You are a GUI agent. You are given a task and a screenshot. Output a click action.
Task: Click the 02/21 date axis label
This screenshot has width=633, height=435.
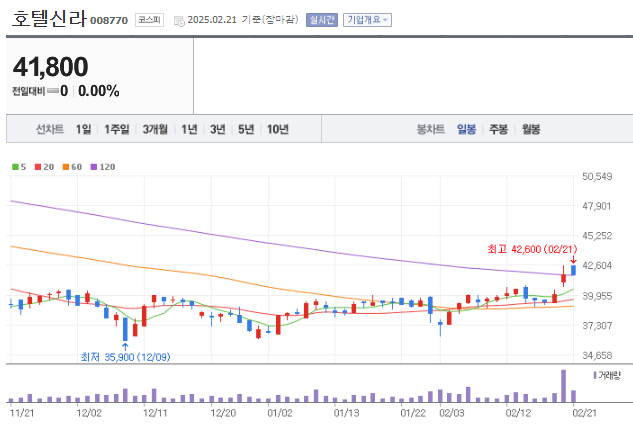[x=584, y=413]
